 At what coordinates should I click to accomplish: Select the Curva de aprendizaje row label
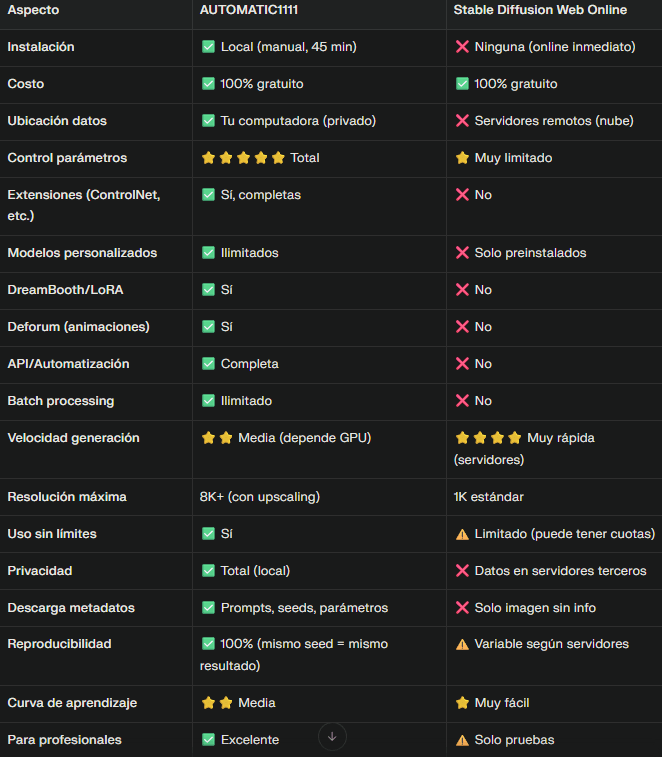[73, 703]
